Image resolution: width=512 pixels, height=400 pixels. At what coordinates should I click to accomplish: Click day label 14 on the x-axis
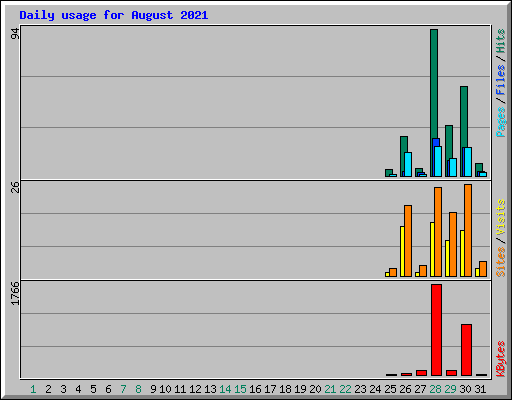coord(225,389)
